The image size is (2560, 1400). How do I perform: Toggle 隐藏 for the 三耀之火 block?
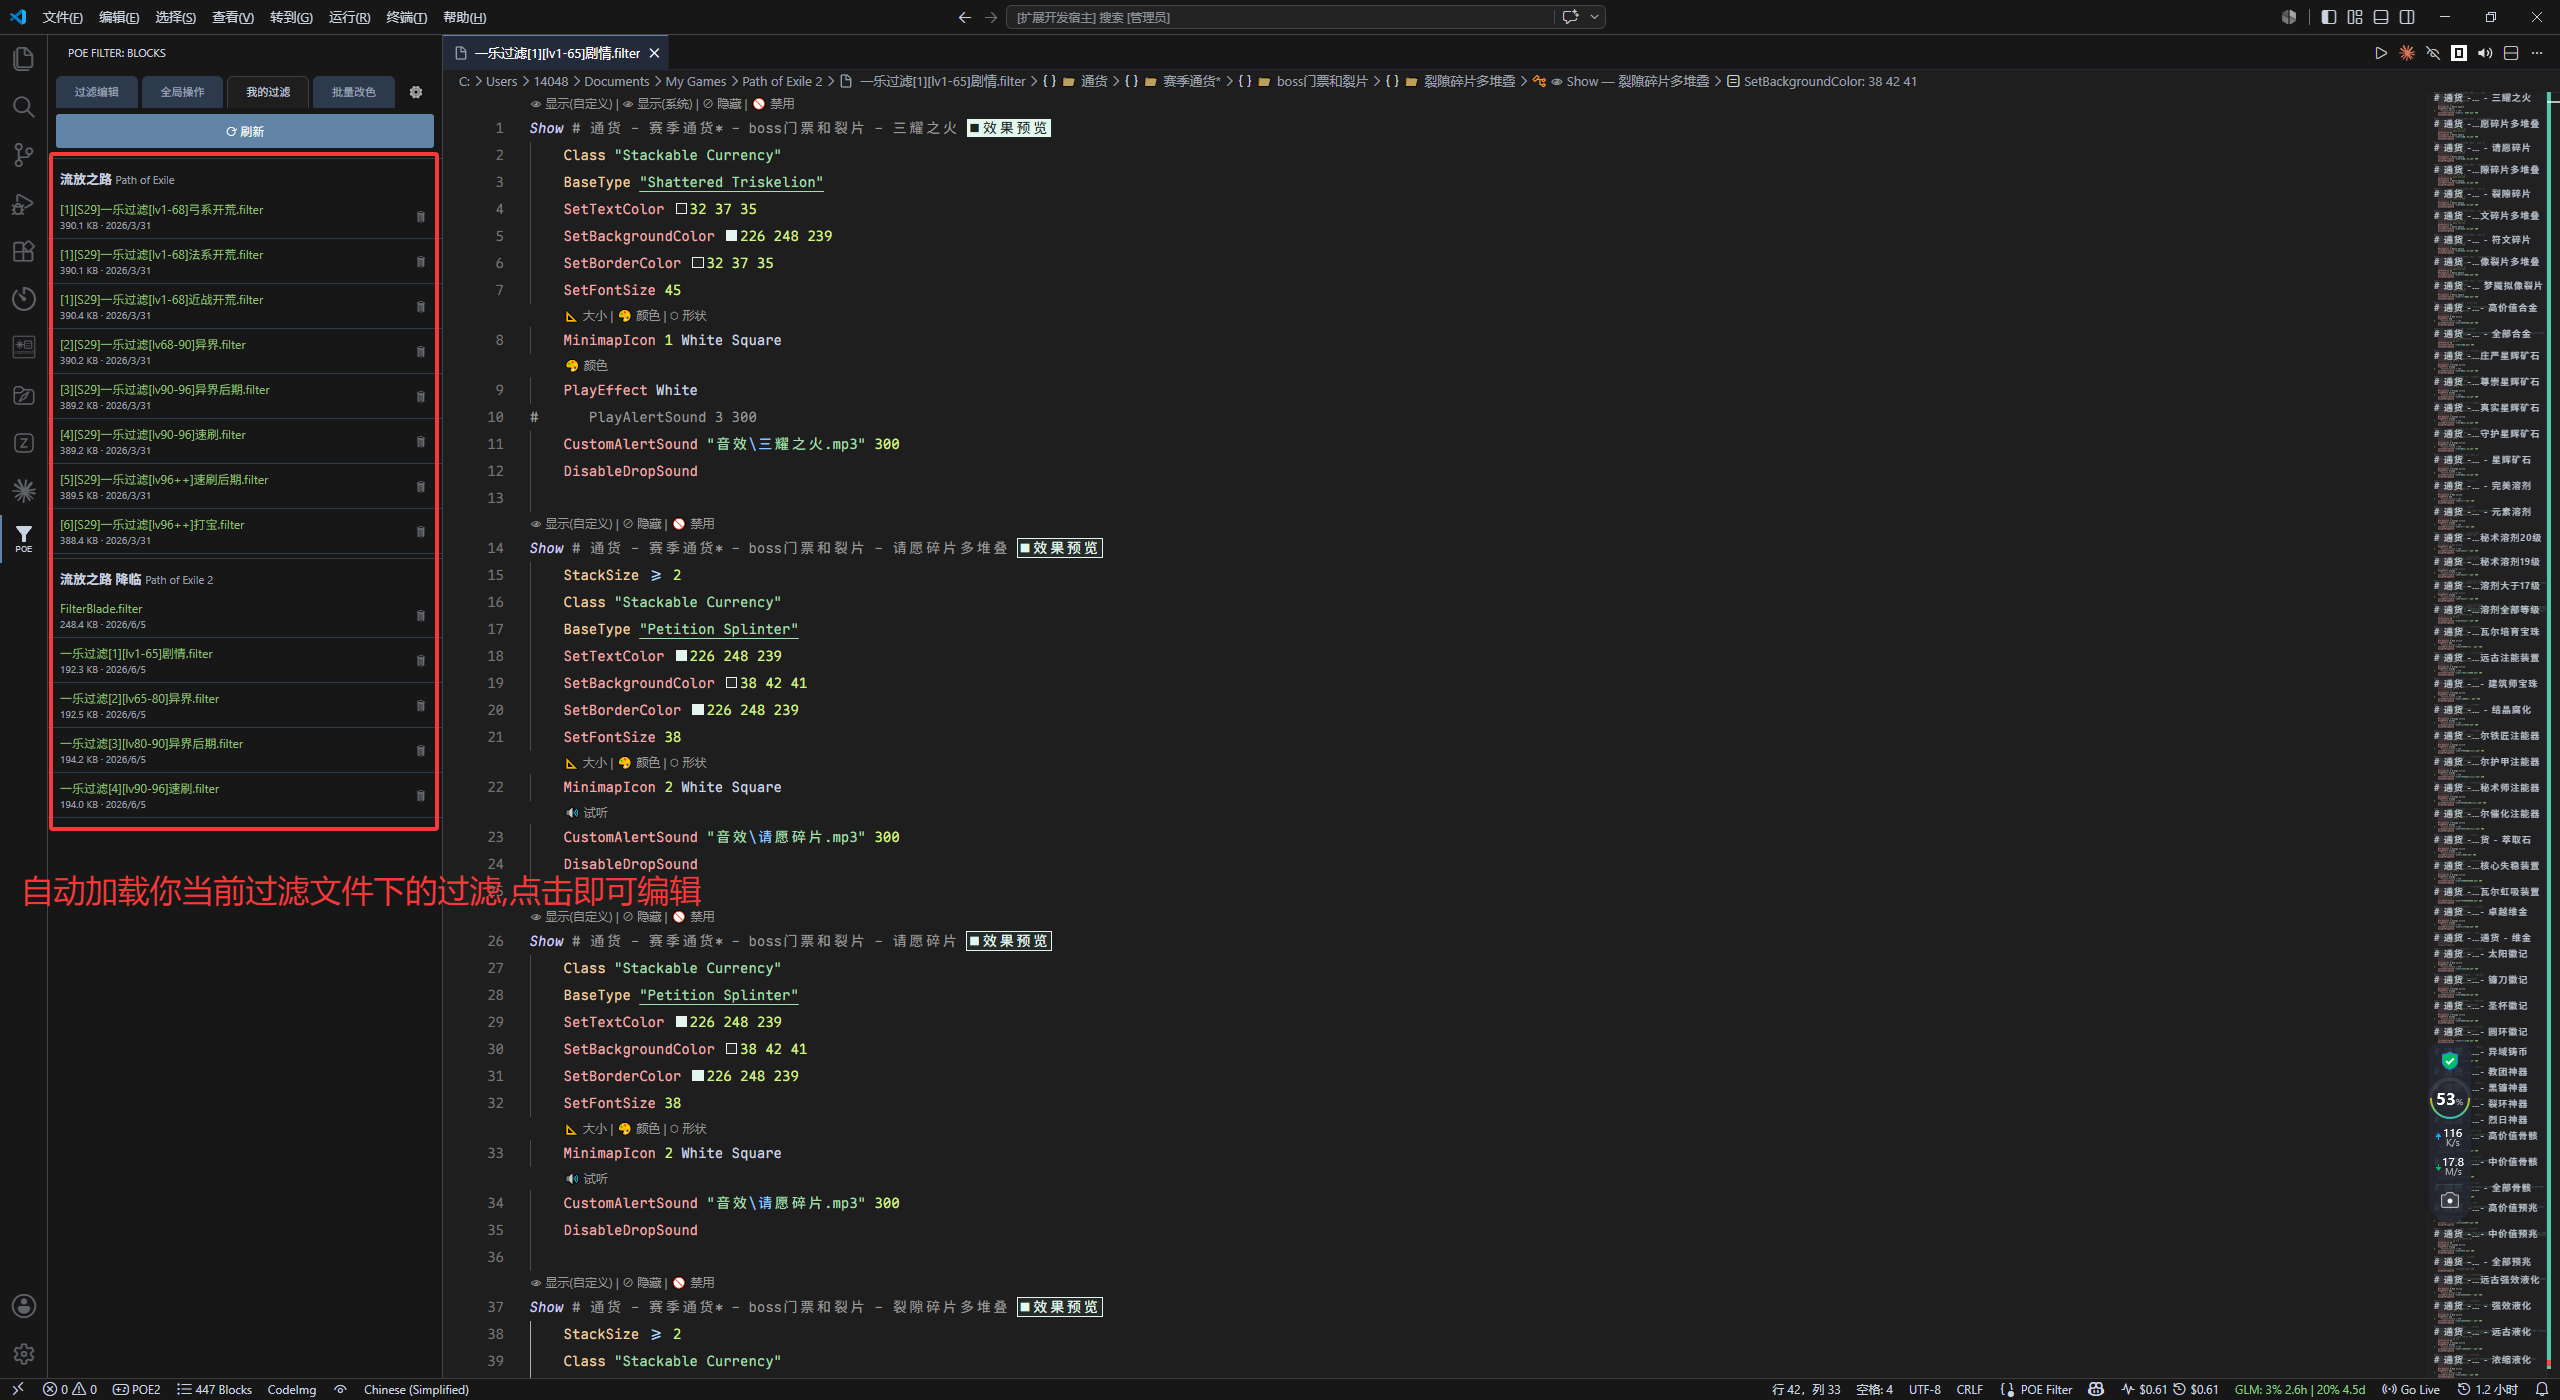723,104
